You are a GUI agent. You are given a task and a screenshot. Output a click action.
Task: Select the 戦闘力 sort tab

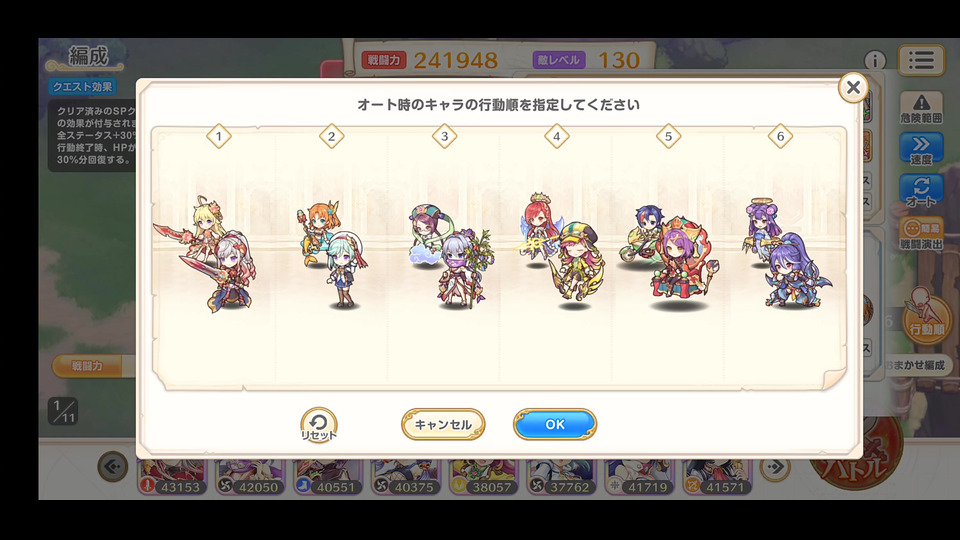(88, 366)
